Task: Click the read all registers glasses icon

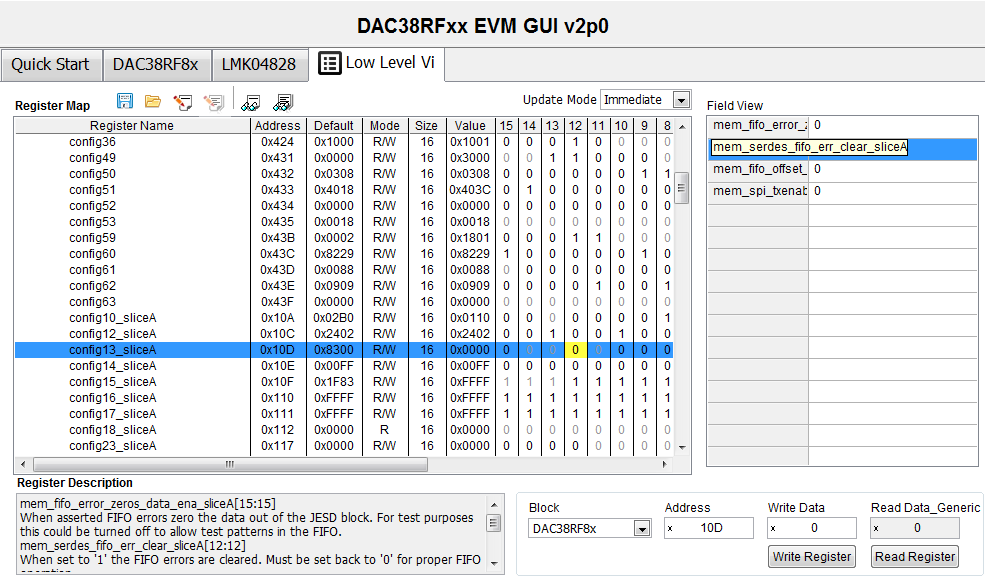Action: (x=283, y=102)
